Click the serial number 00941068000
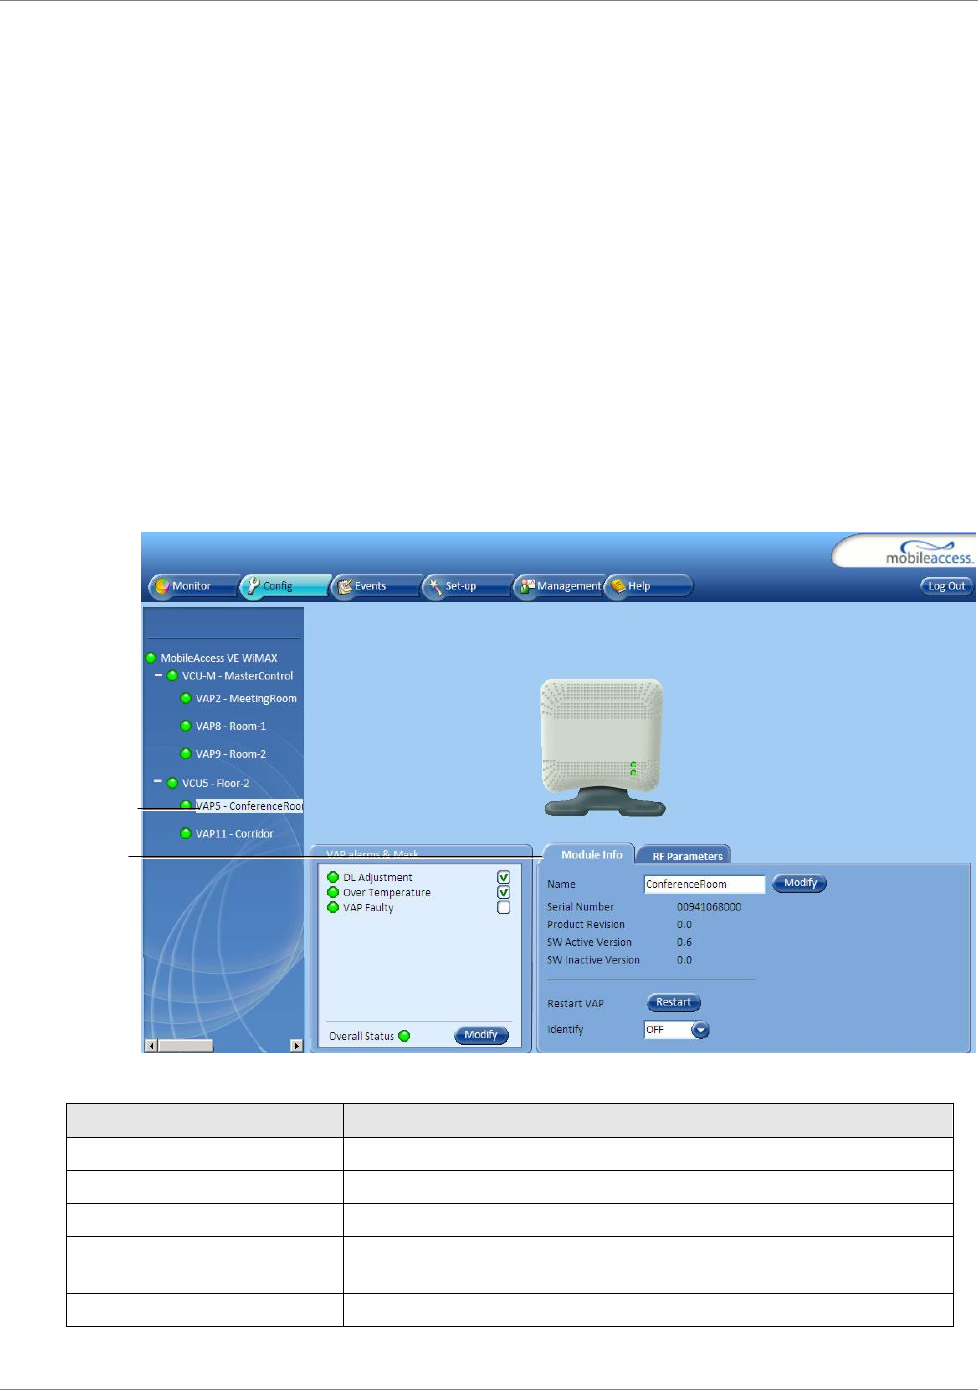This screenshot has height=1390, width=978. [x=709, y=907]
